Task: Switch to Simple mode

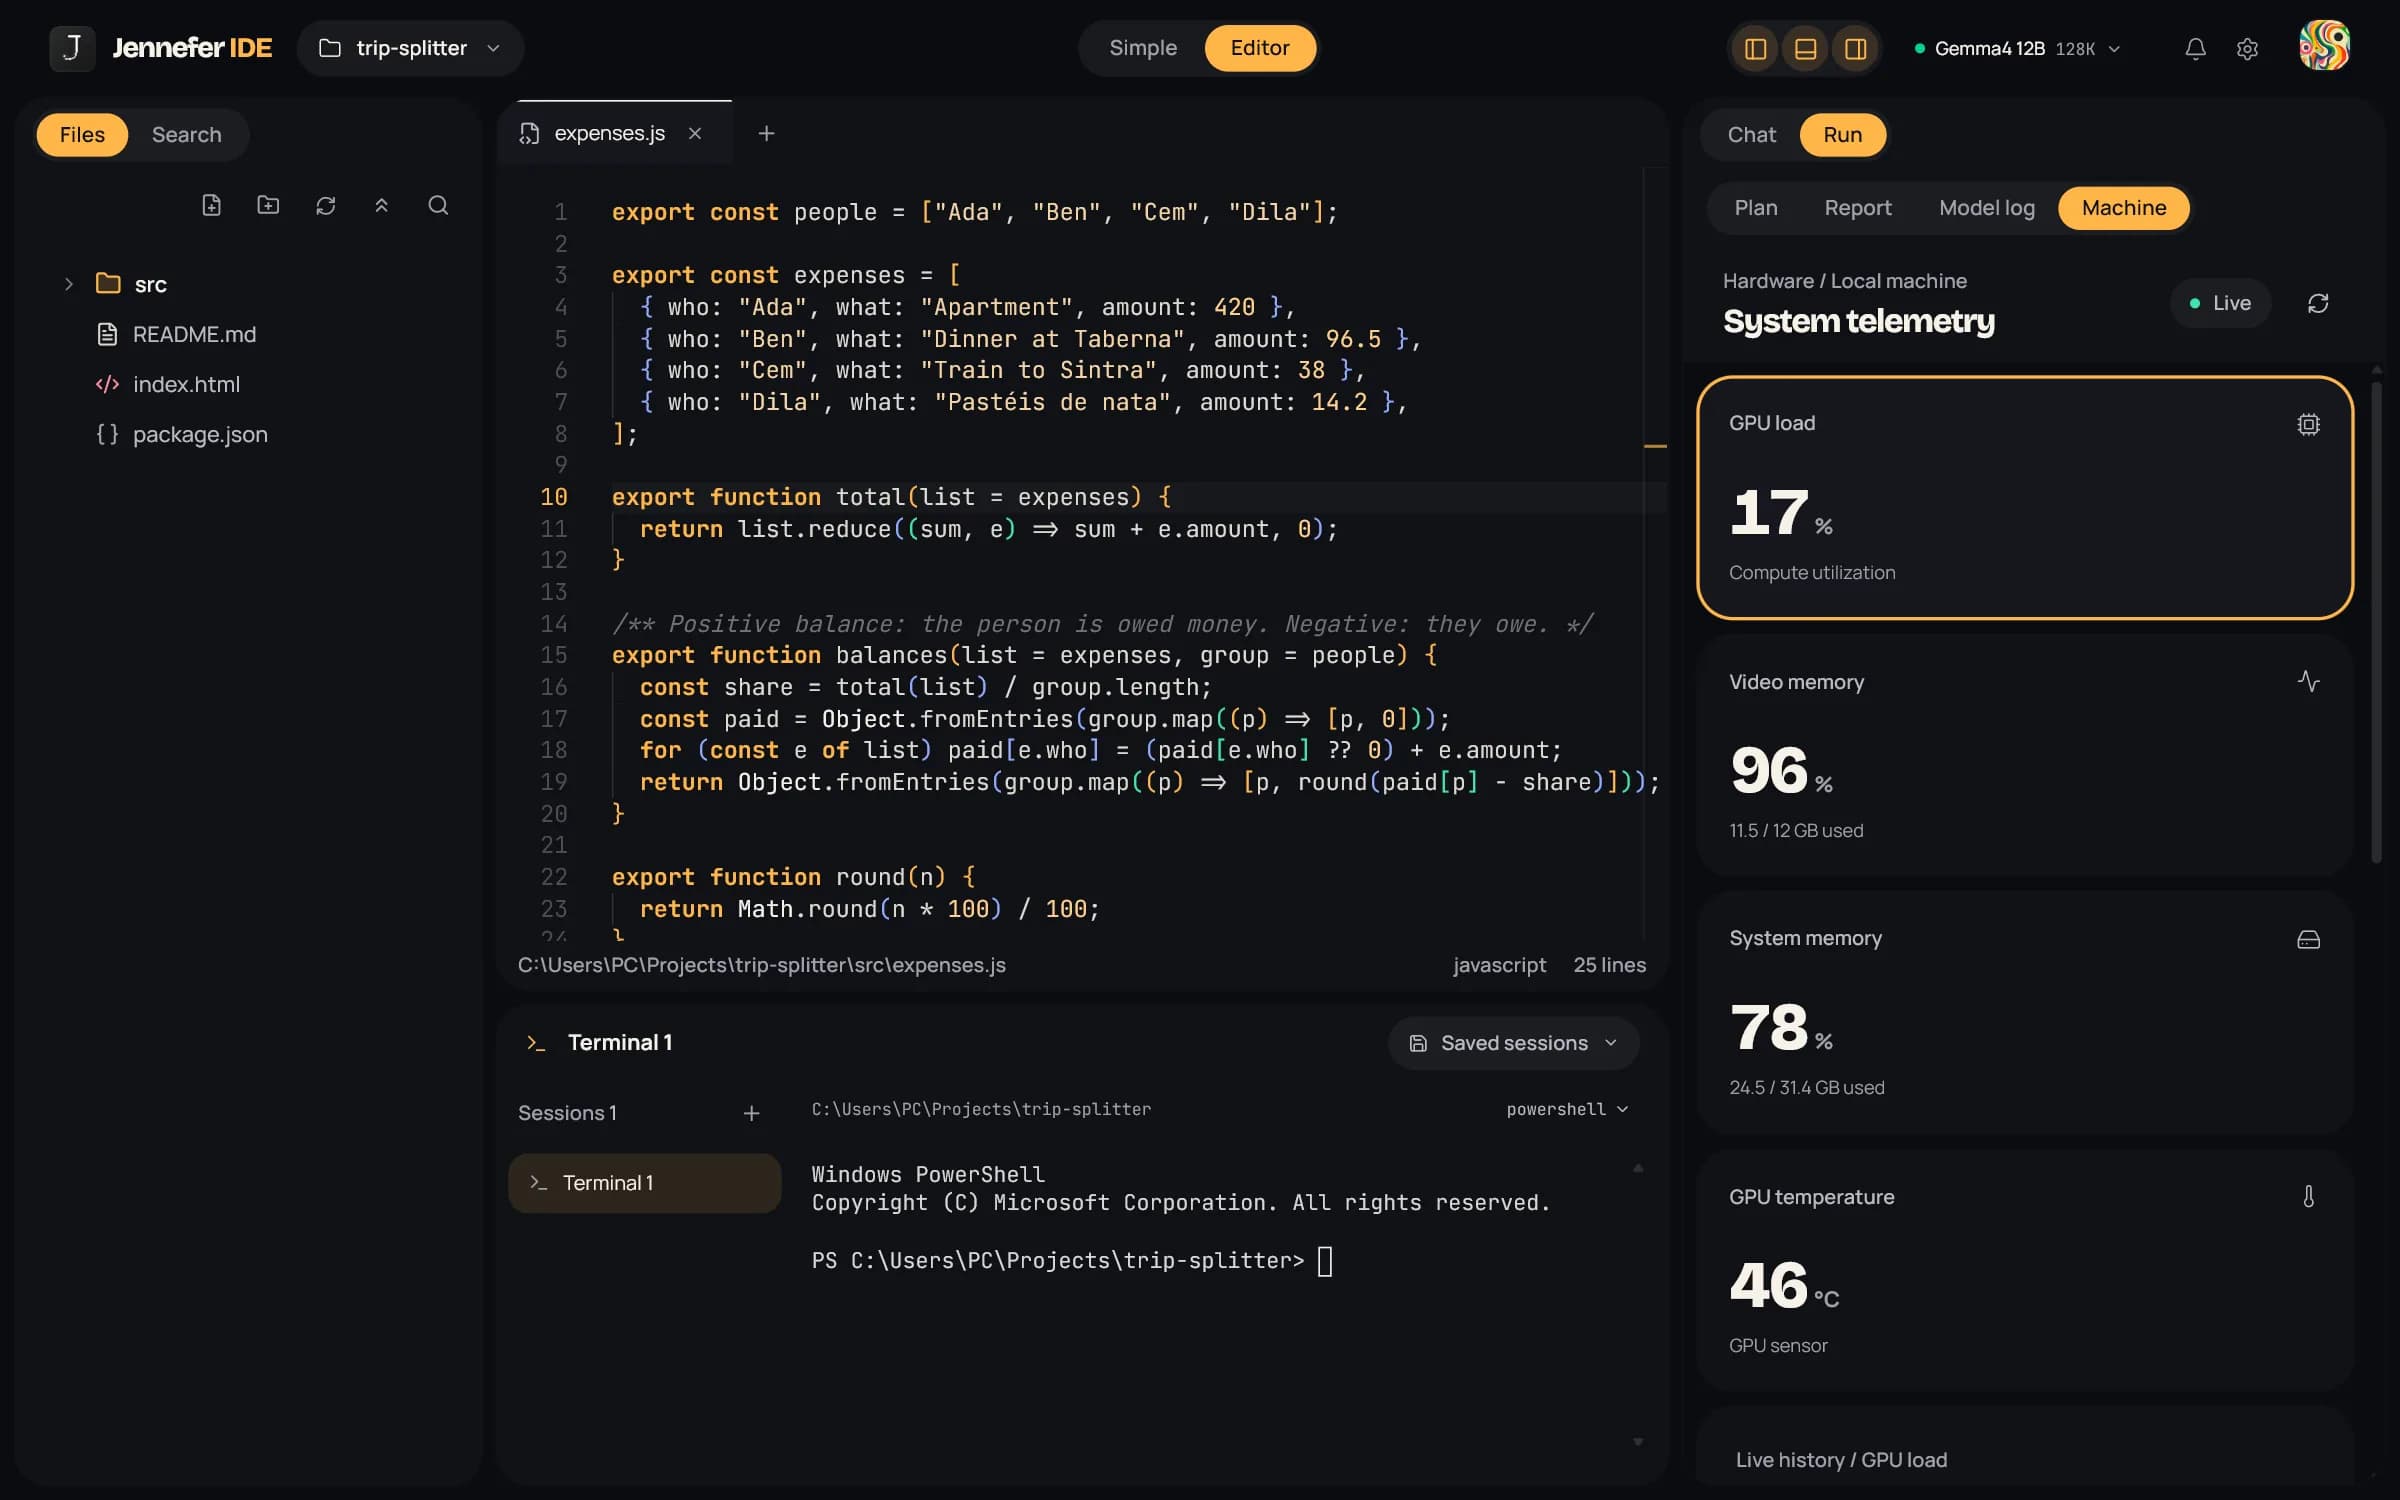Action: (1143, 48)
